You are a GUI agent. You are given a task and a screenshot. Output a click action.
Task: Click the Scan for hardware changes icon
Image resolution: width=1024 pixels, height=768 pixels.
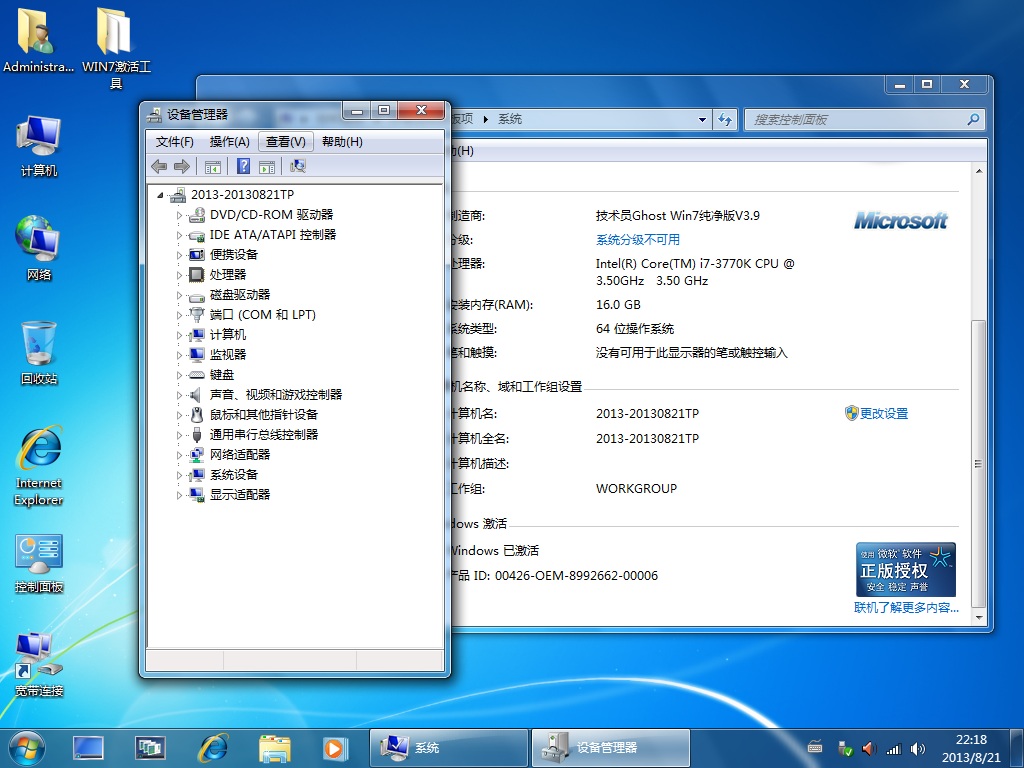(x=297, y=167)
